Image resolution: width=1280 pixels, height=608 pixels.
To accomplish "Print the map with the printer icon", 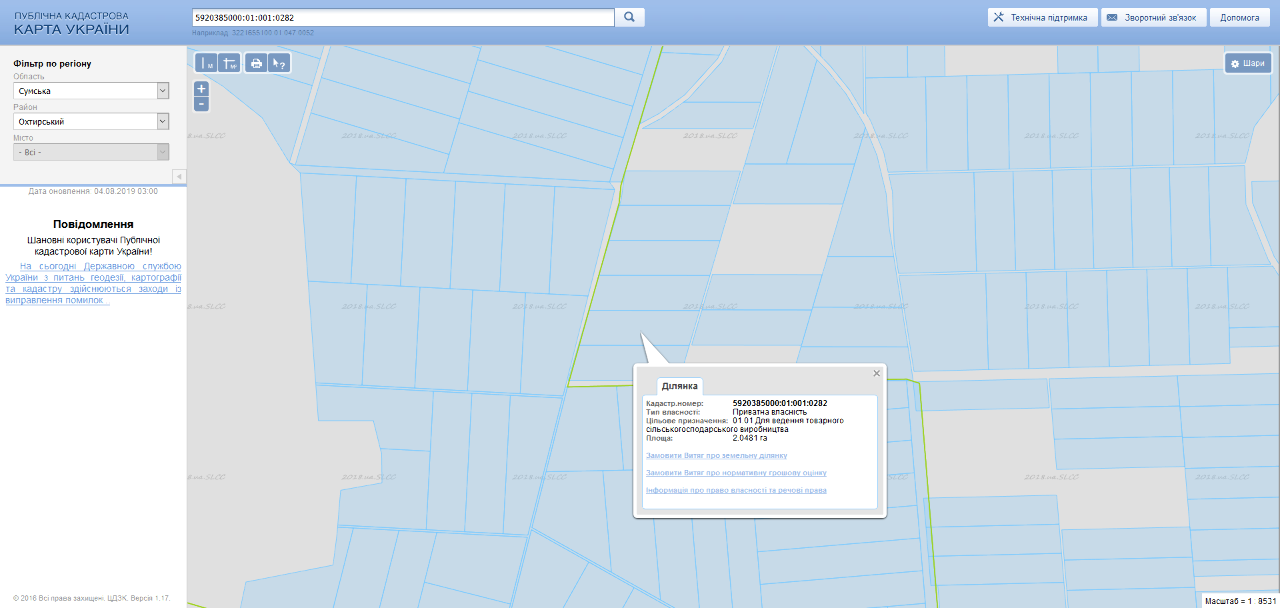I will click(256, 63).
